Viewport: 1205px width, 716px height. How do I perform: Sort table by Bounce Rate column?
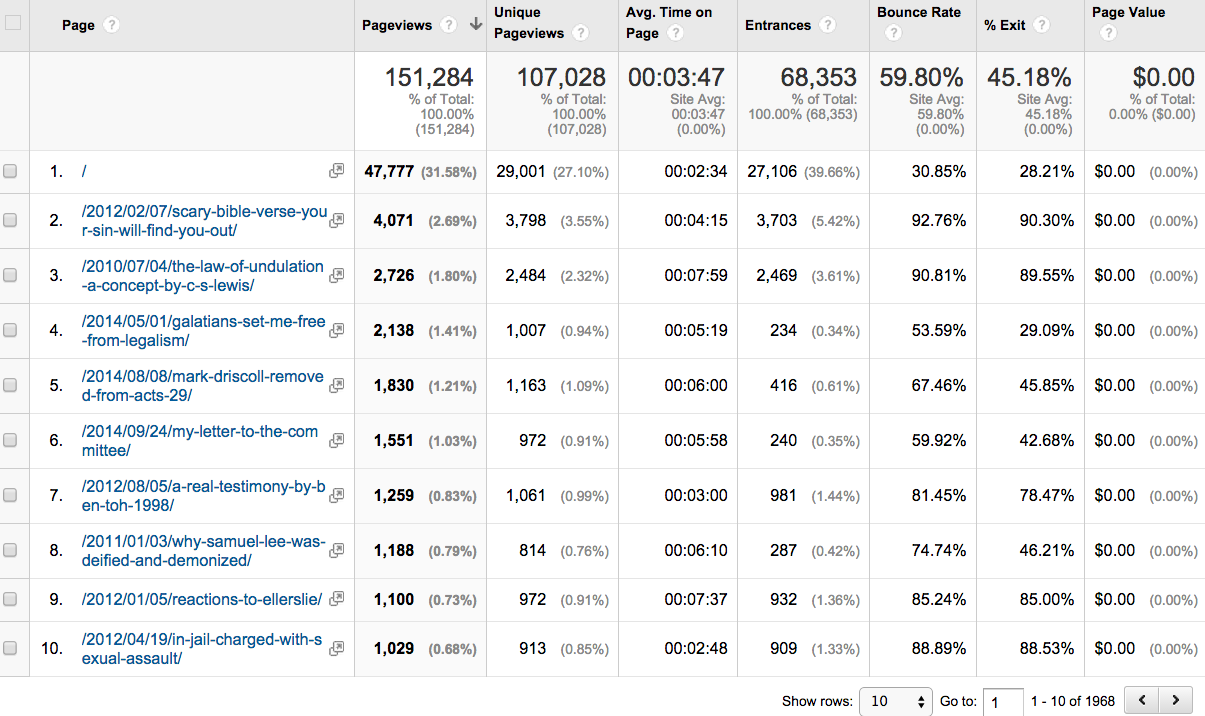(x=918, y=13)
